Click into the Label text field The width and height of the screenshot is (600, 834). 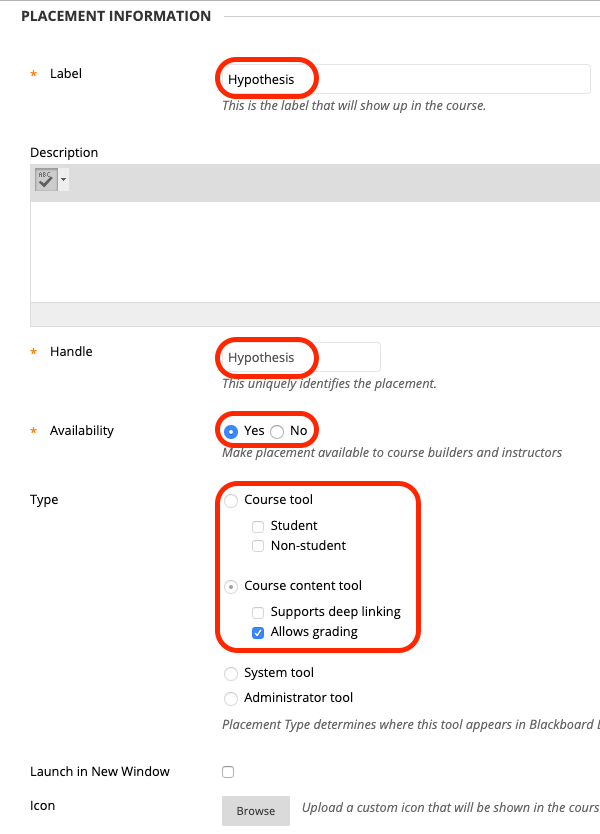406,79
